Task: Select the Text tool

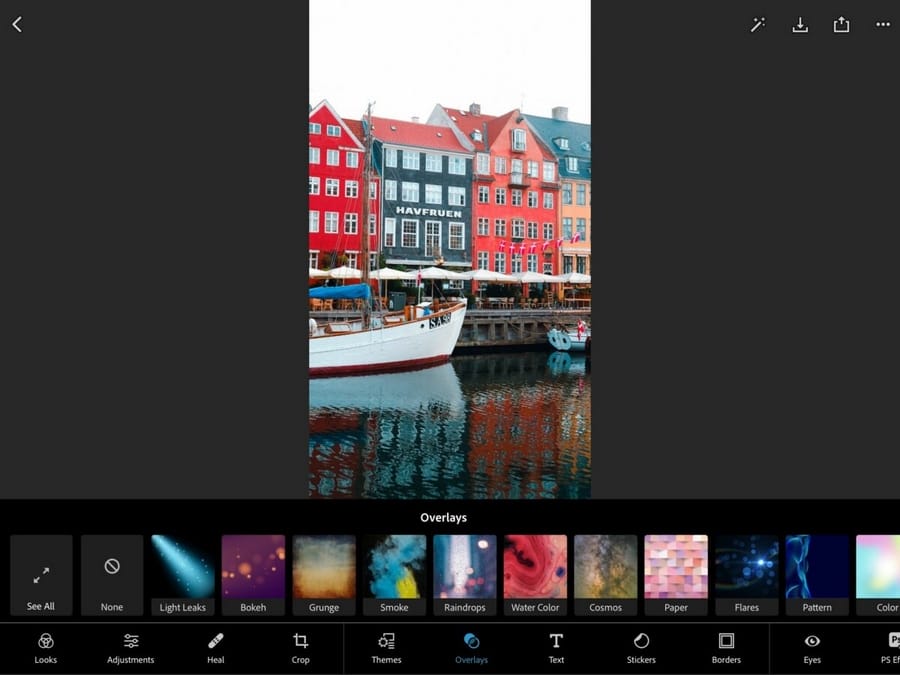Action: 556,648
